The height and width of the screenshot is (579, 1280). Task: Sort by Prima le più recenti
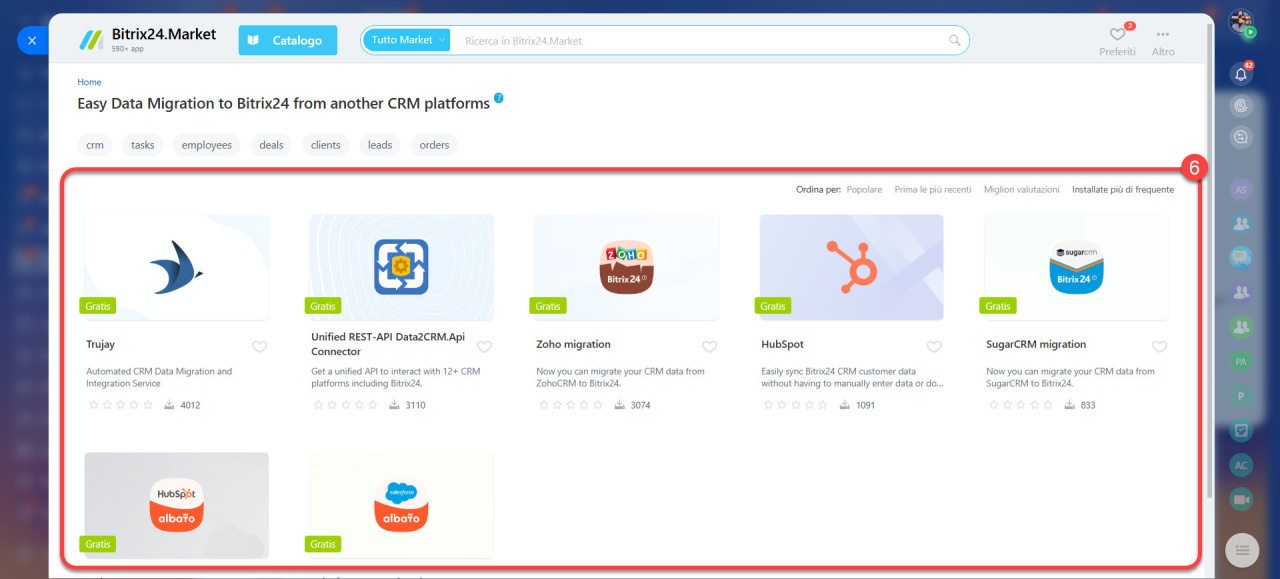coord(933,189)
